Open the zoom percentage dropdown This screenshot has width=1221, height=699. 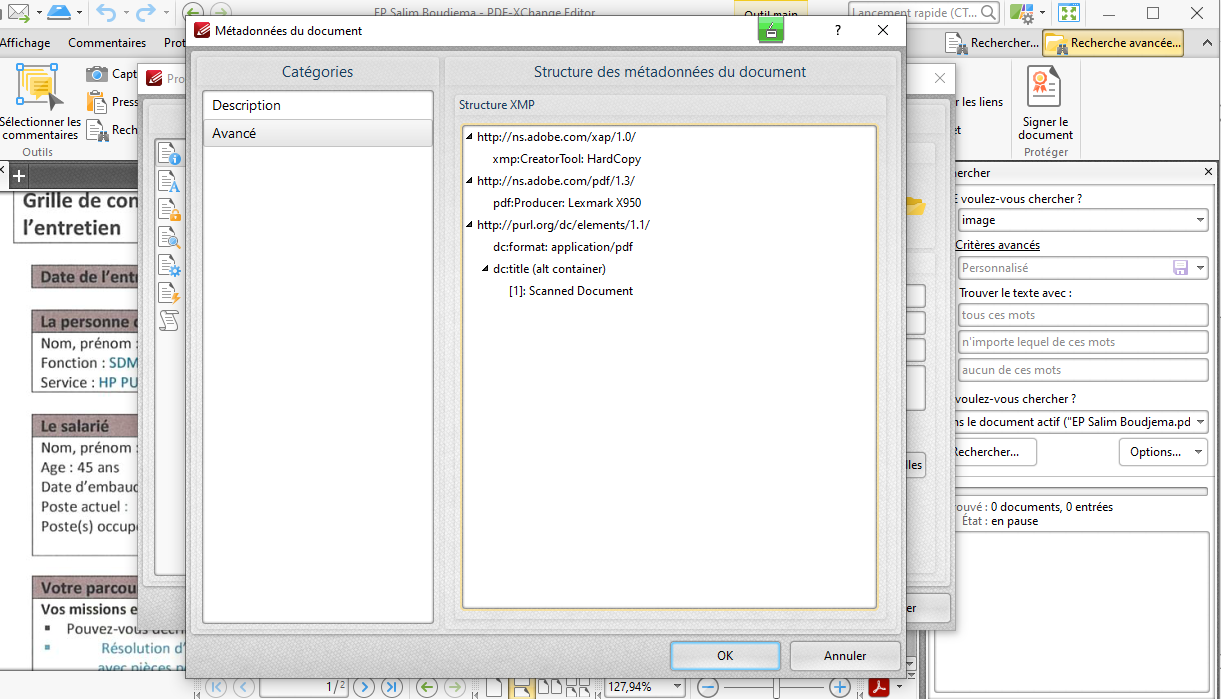(x=677, y=687)
